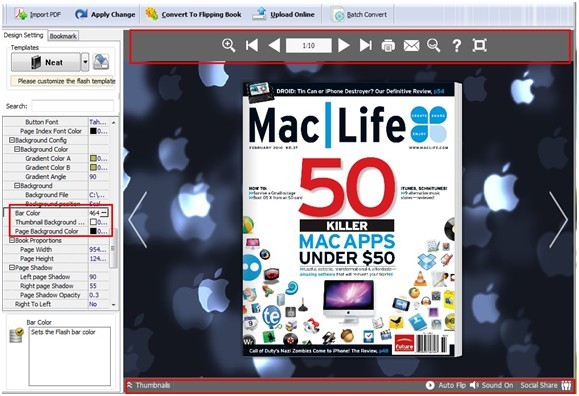Viewport: 579px width, 396px height.
Task: Collapse Page Shadow group
Action: point(11,267)
